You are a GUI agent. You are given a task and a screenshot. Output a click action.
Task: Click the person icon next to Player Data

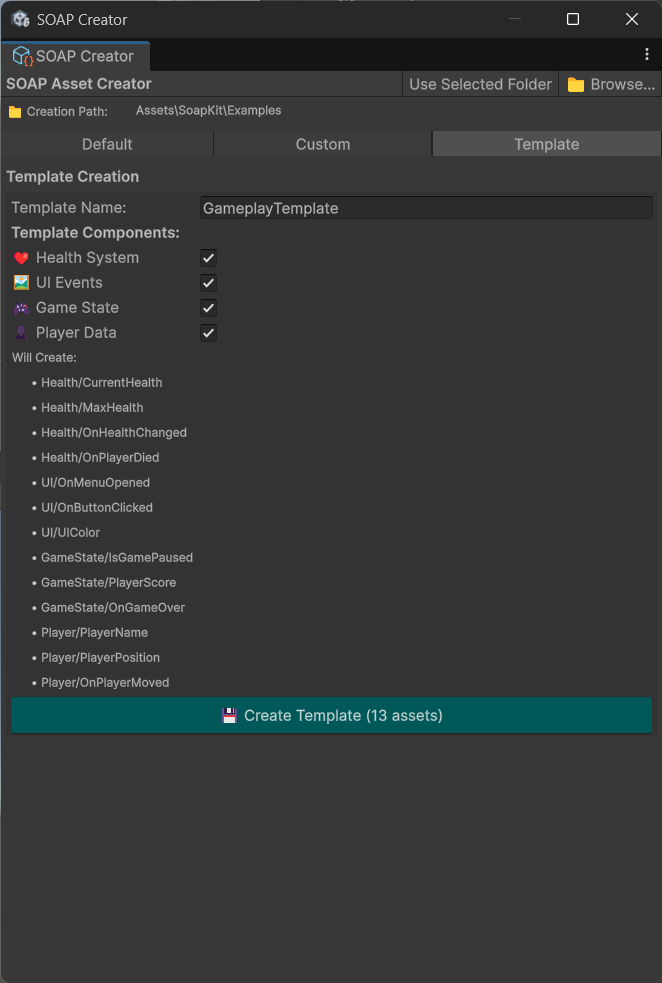click(22, 332)
